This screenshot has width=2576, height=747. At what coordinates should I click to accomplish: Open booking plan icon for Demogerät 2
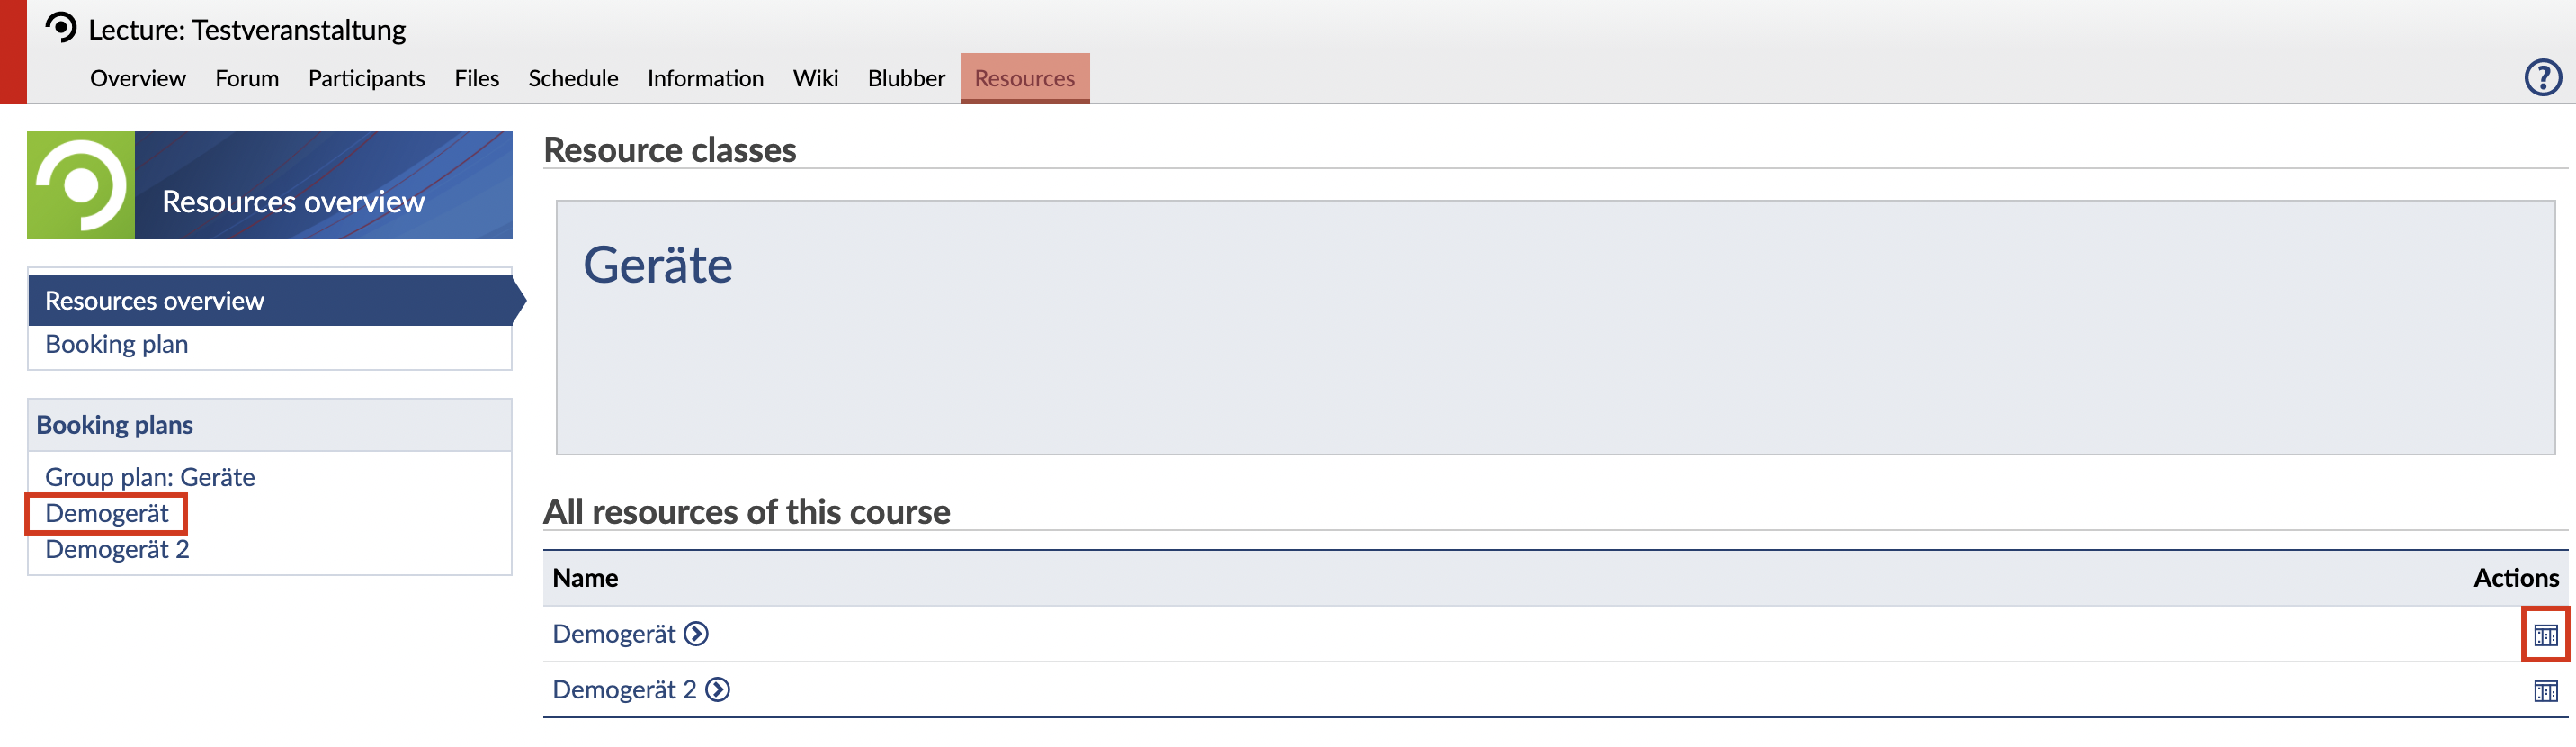click(2545, 691)
